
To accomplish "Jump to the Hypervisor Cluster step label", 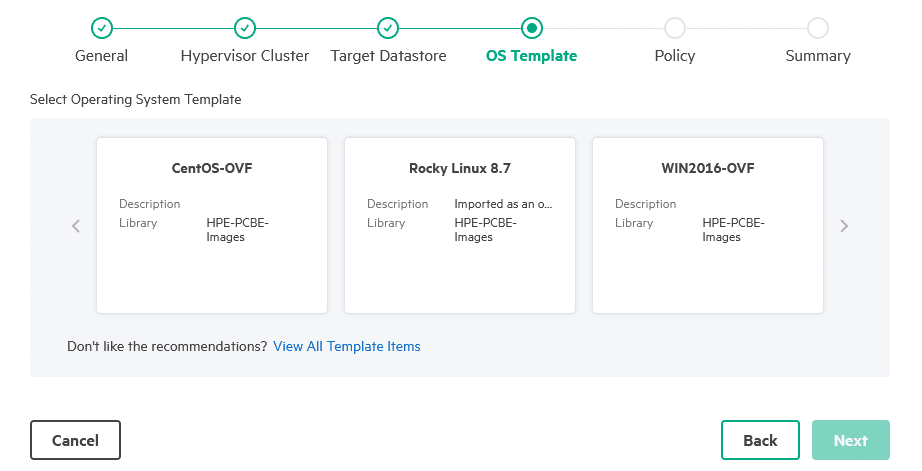I will tap(245, 56).
